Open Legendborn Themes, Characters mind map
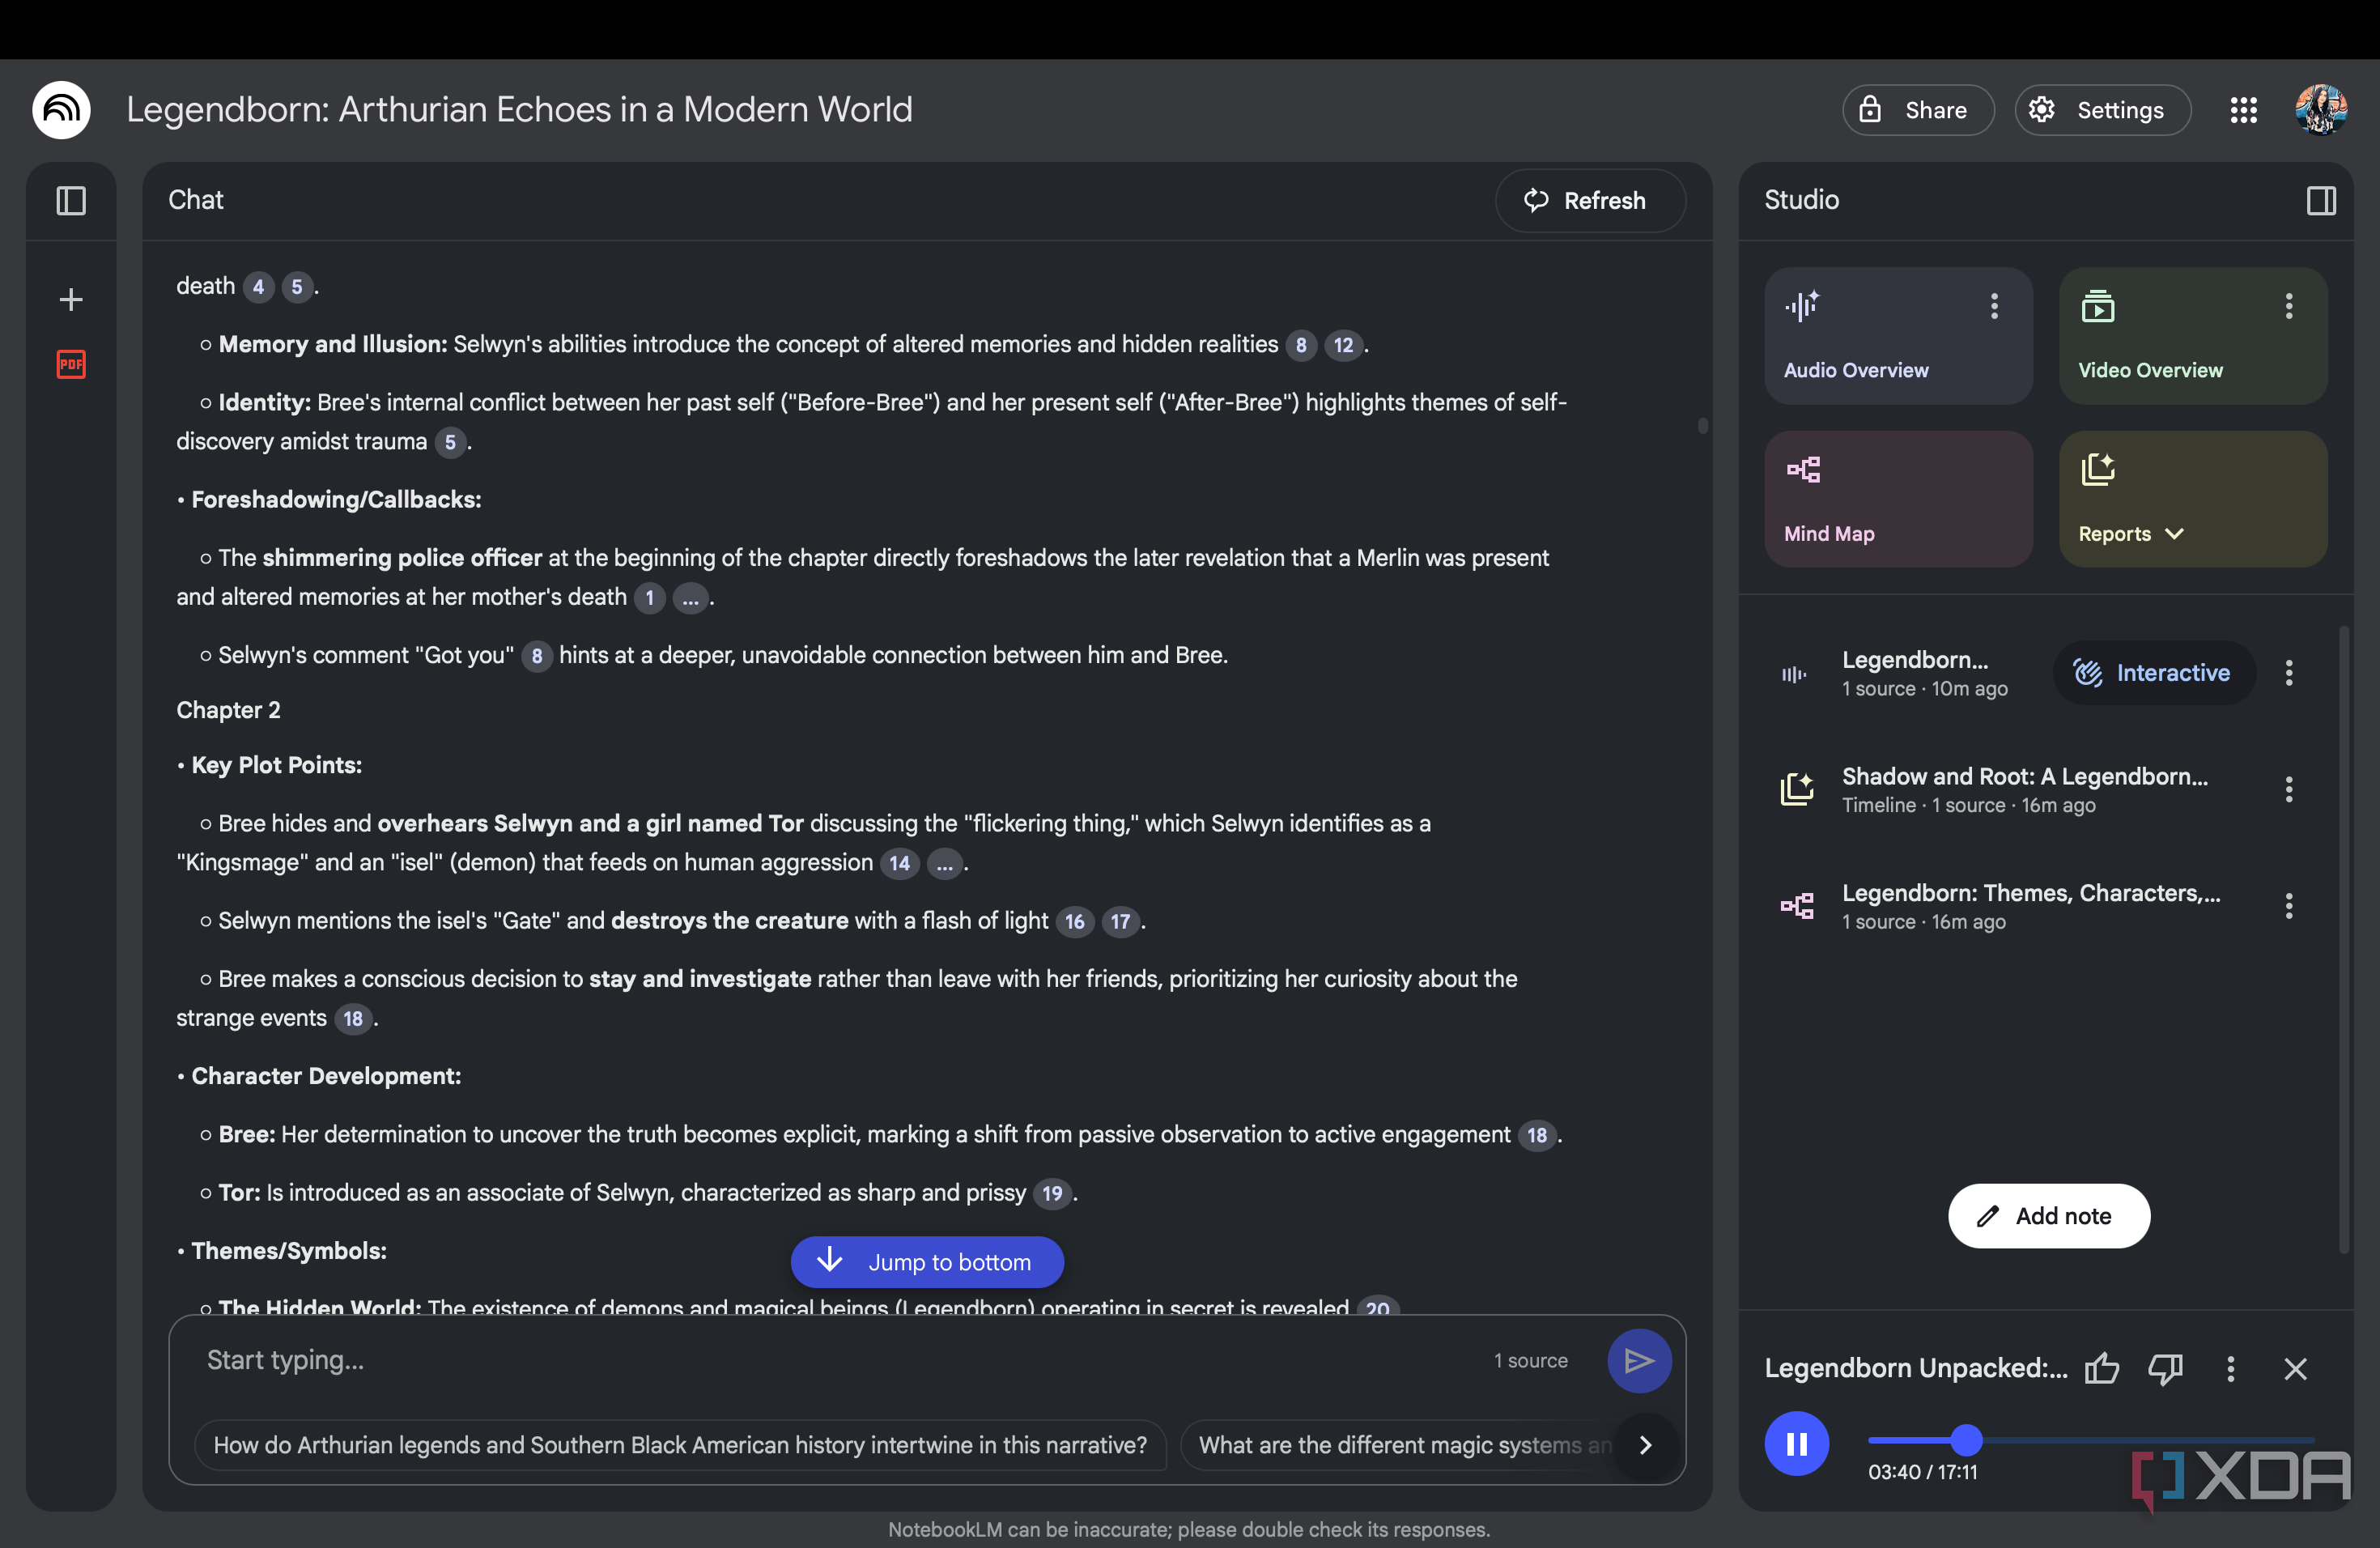 pyautogui.click(x=2030, y=906)
